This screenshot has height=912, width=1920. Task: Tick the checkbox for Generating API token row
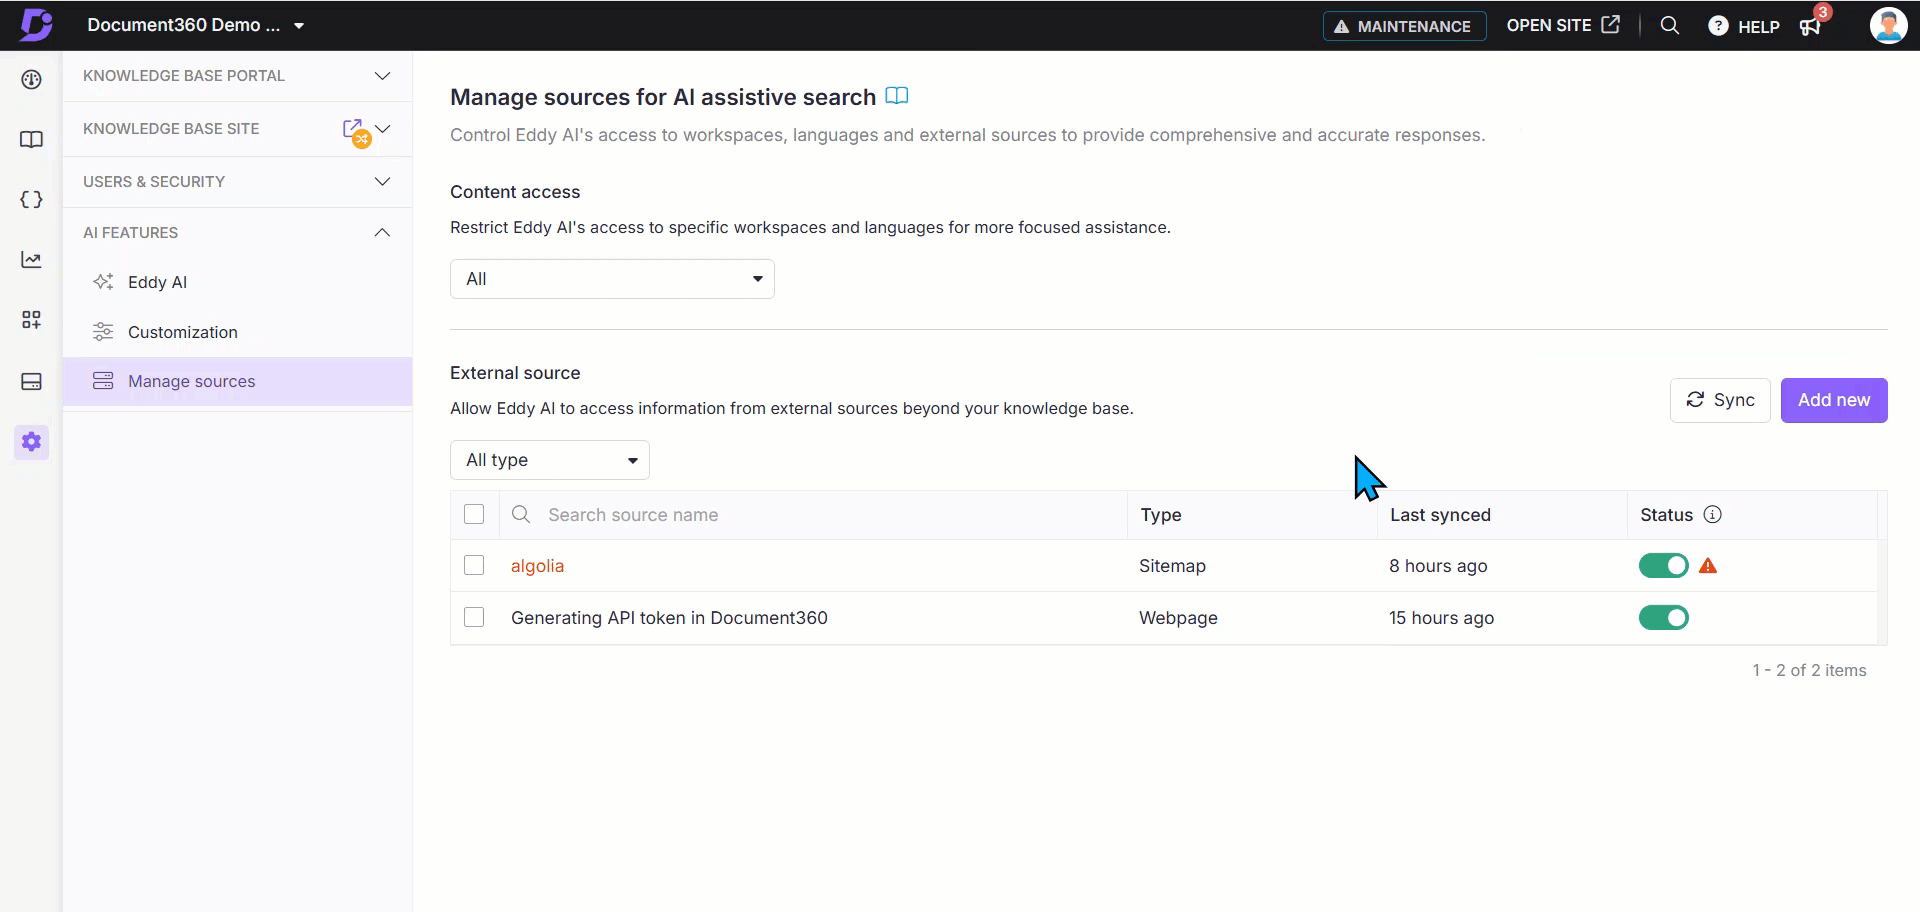474,617
